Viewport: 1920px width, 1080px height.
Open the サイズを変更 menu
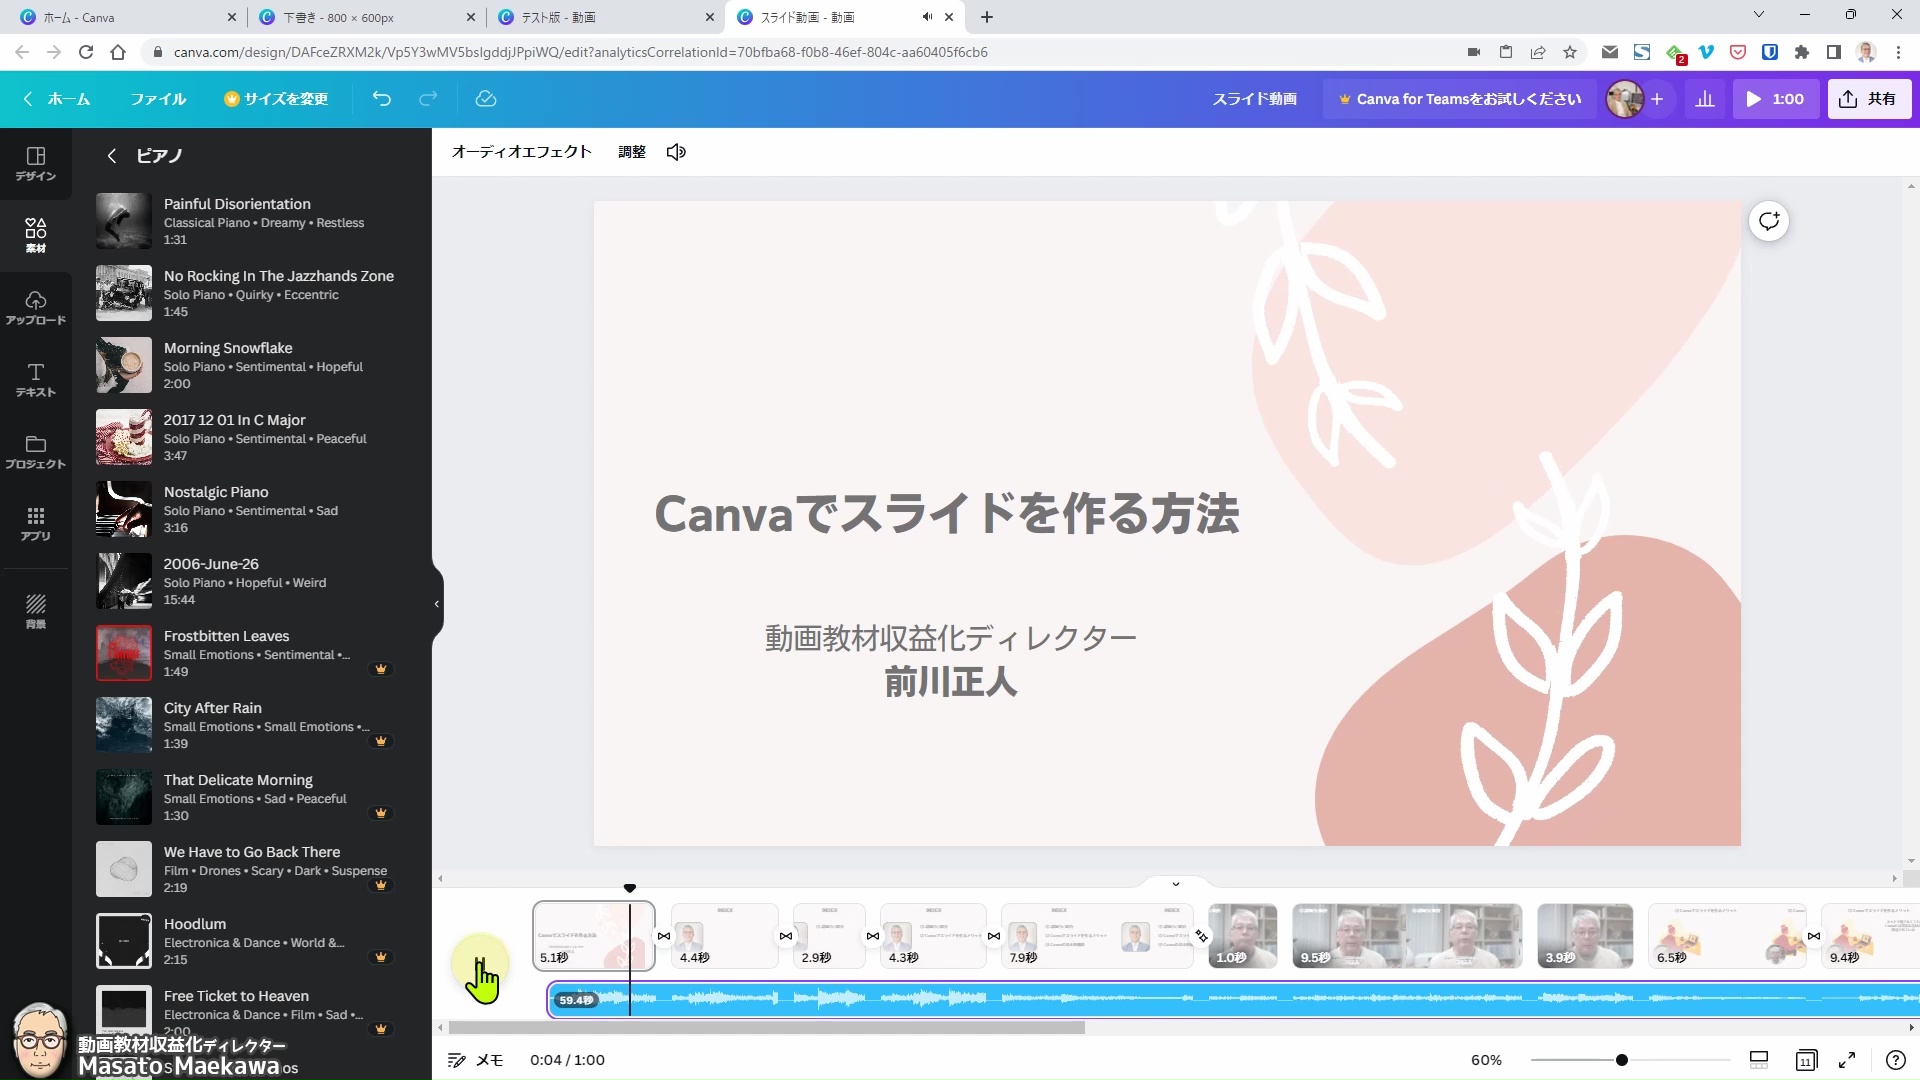(276, 99)
